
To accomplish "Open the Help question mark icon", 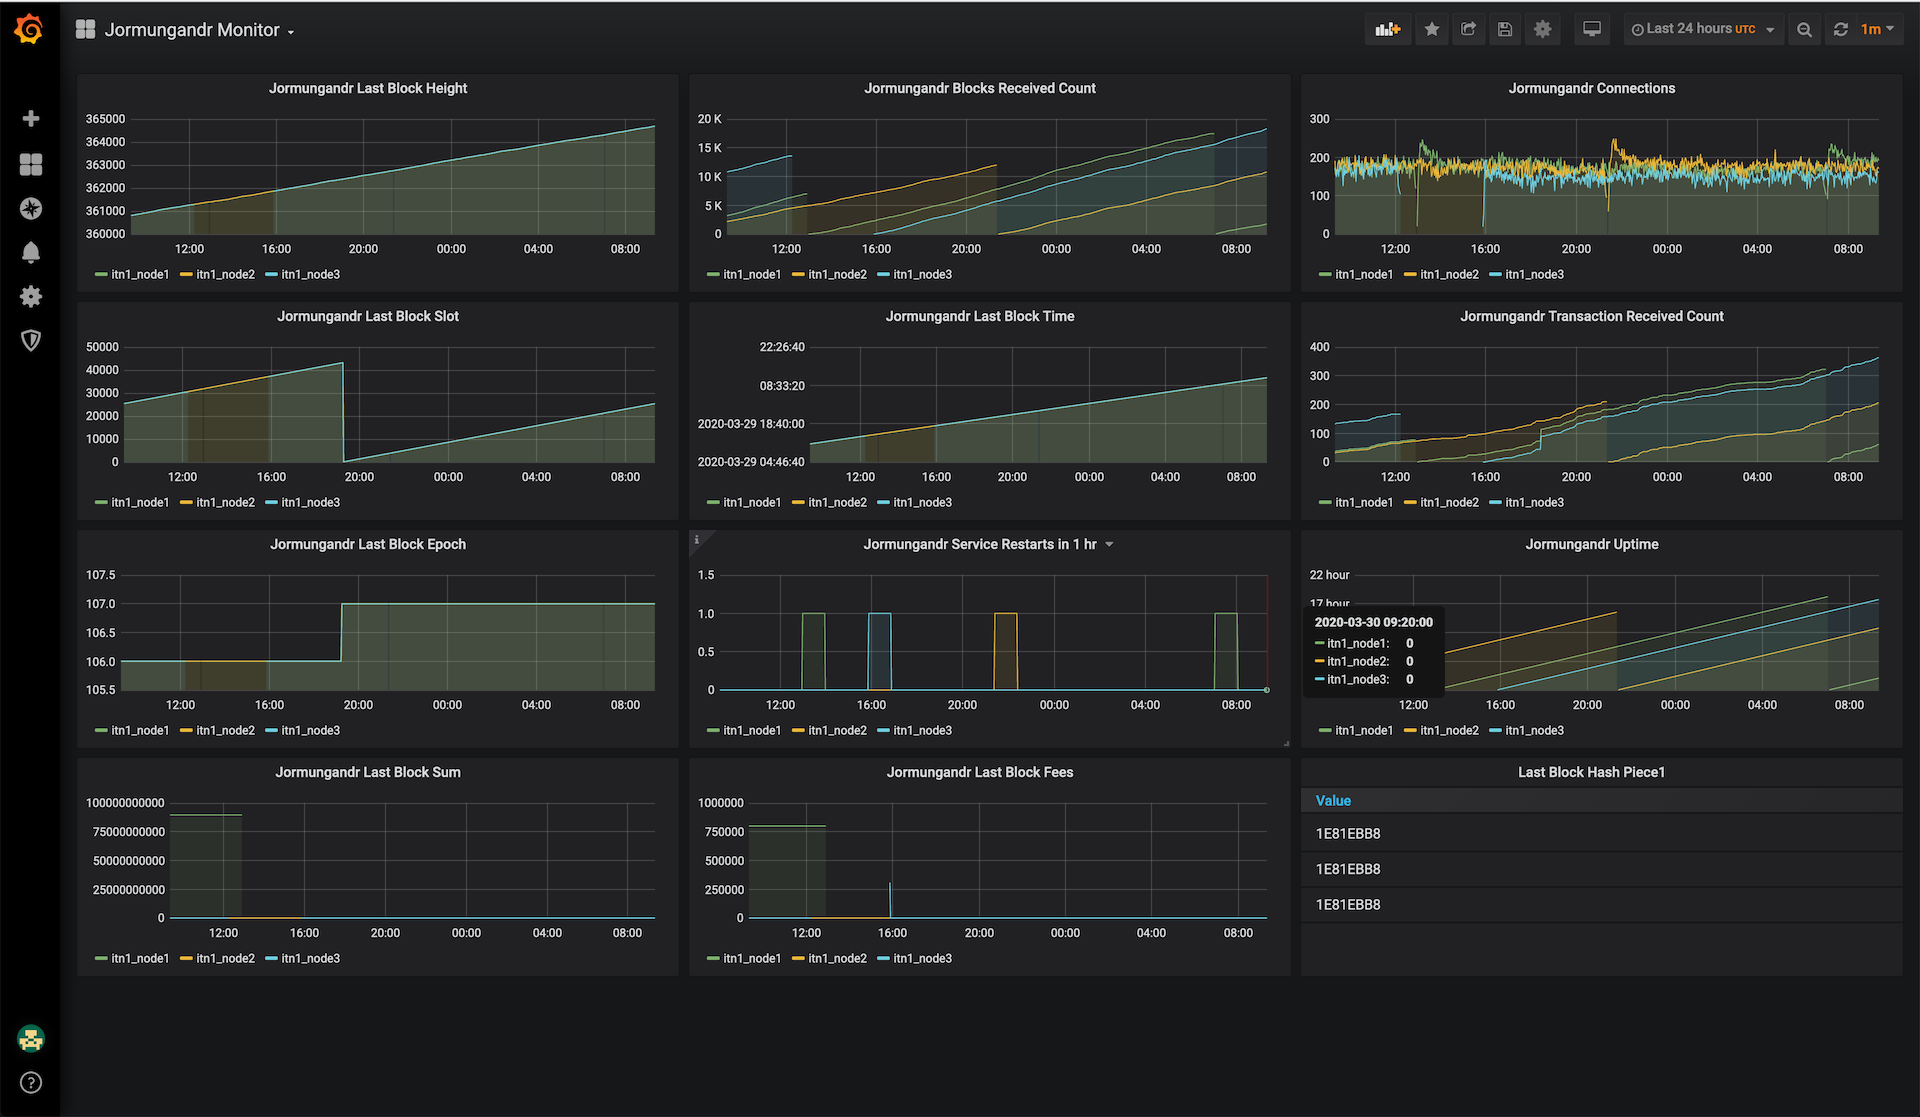I will coord(31,1082).
